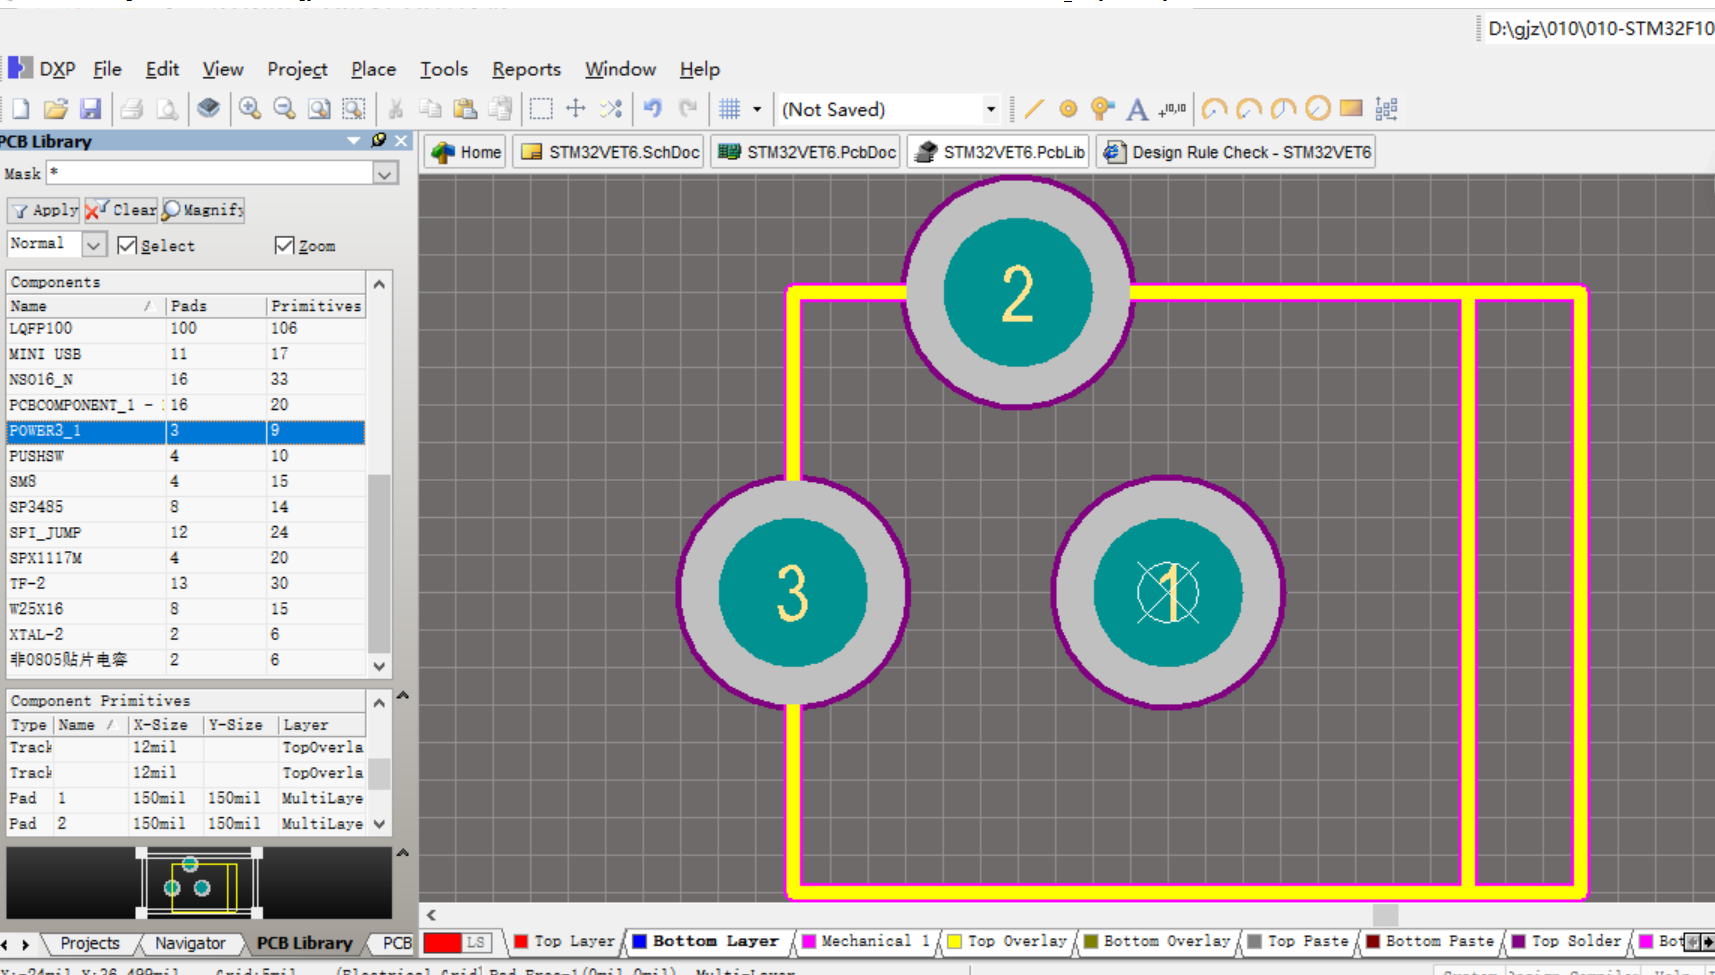1715x975 pixels.
Task: Toggle the Zoom checkbox
Action: click(x=284, y=245)
